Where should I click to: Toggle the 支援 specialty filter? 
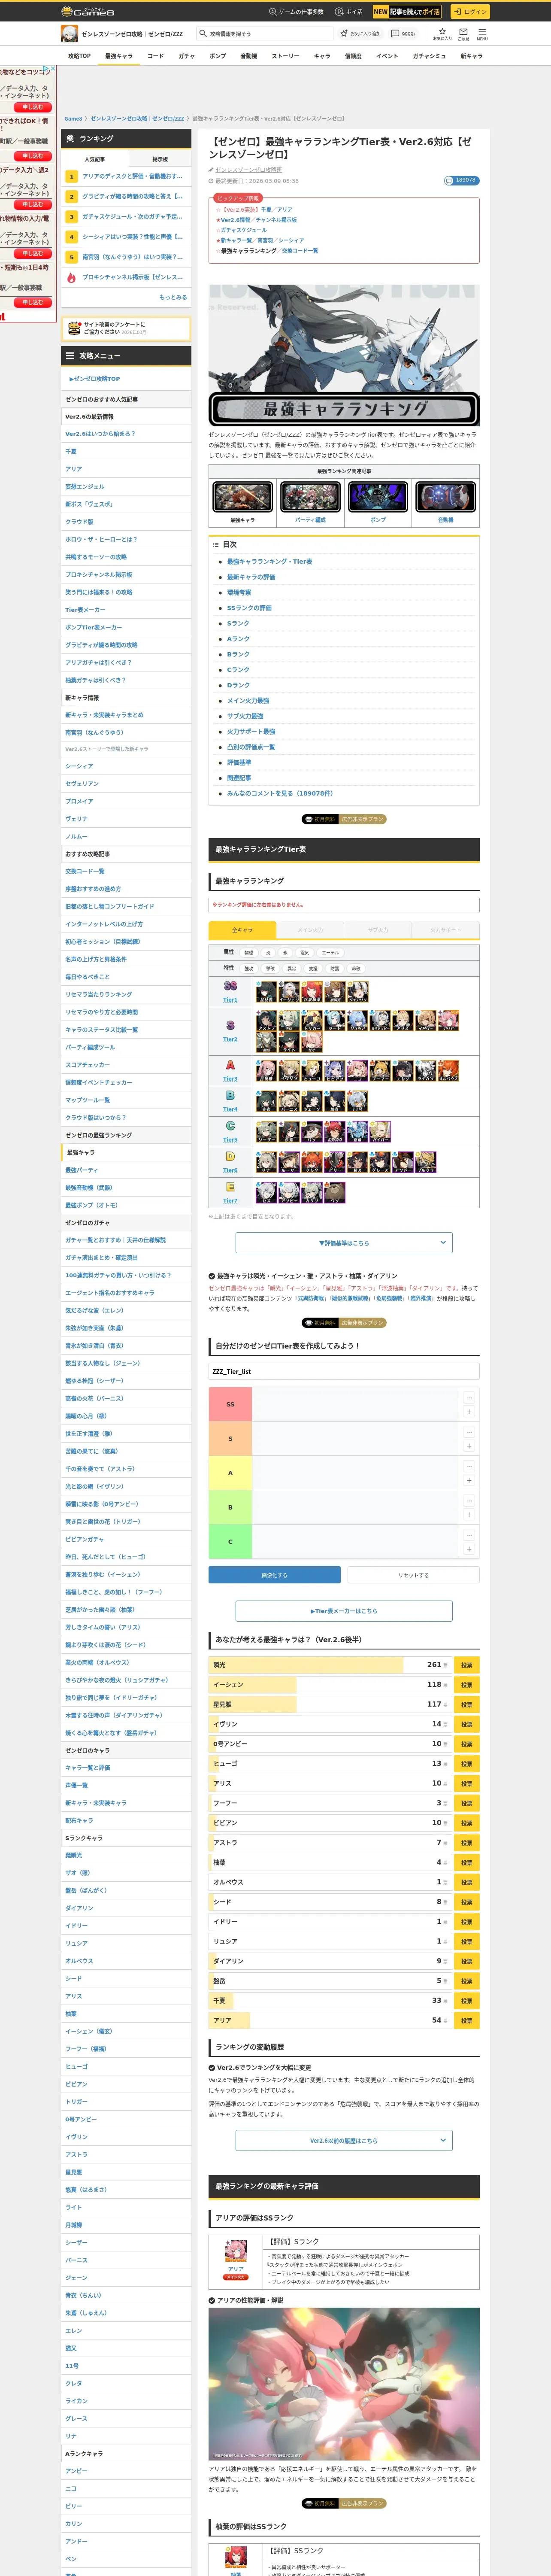pyautogui.click(x=313, y=968)
